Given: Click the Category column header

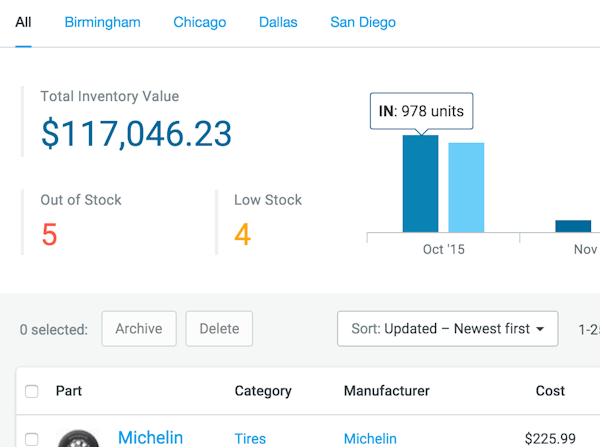Looking at the screenshot, I should click(263, 391).
